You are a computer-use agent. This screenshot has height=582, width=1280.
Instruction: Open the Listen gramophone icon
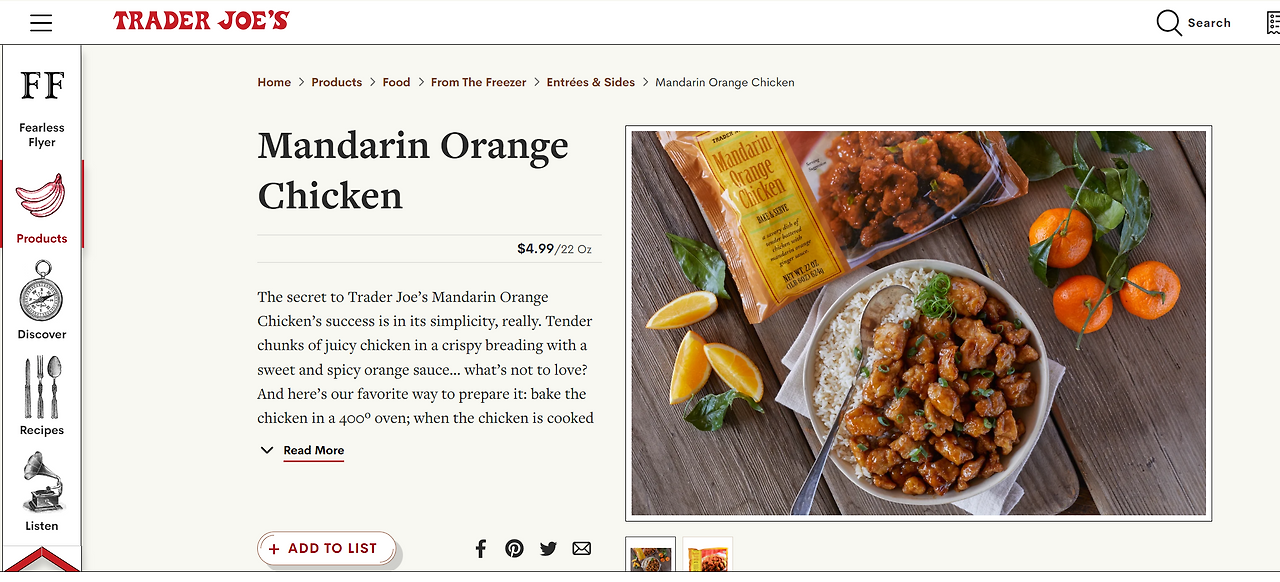[x=42, y=482]
